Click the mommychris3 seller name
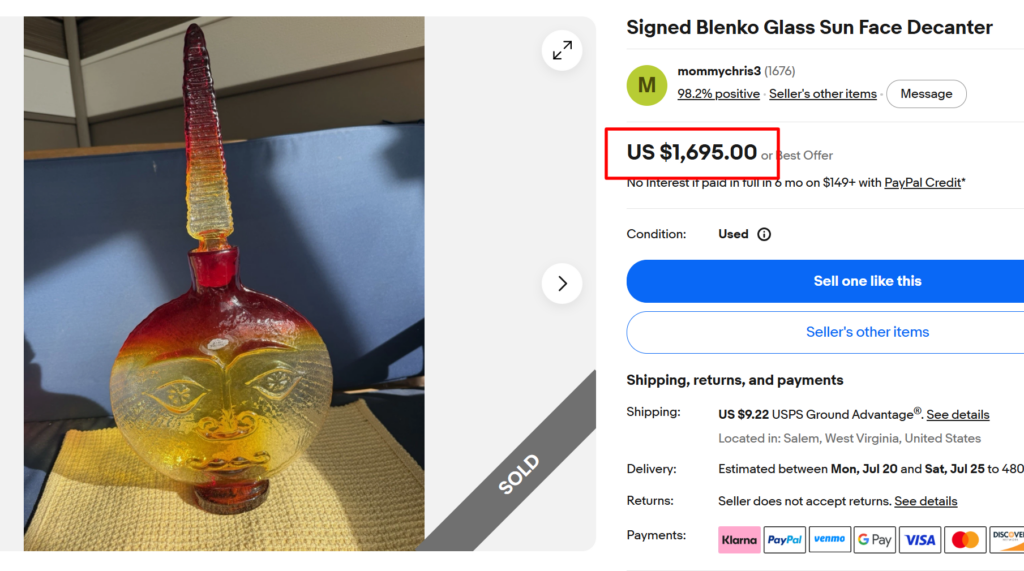 719,71
